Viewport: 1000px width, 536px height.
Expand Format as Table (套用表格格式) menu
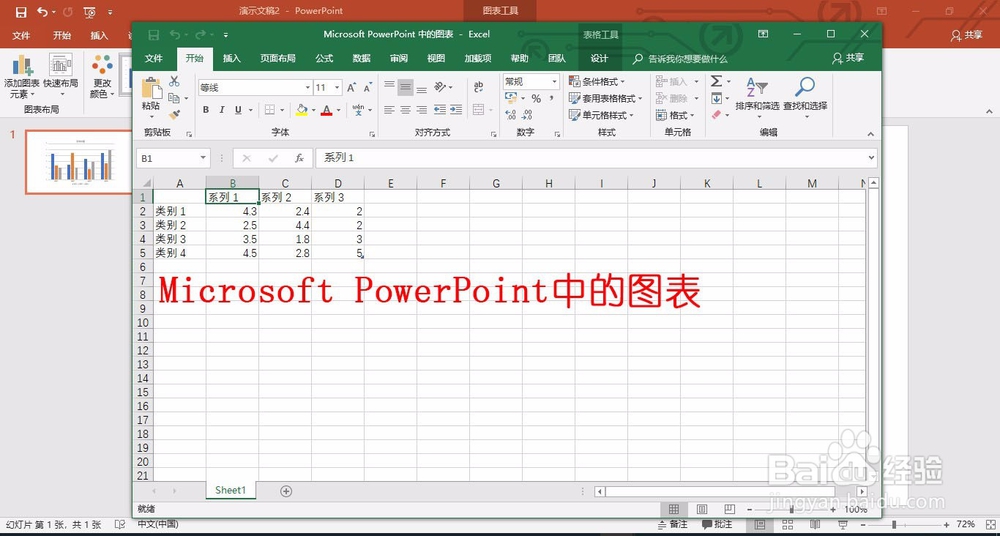(605, 98)
